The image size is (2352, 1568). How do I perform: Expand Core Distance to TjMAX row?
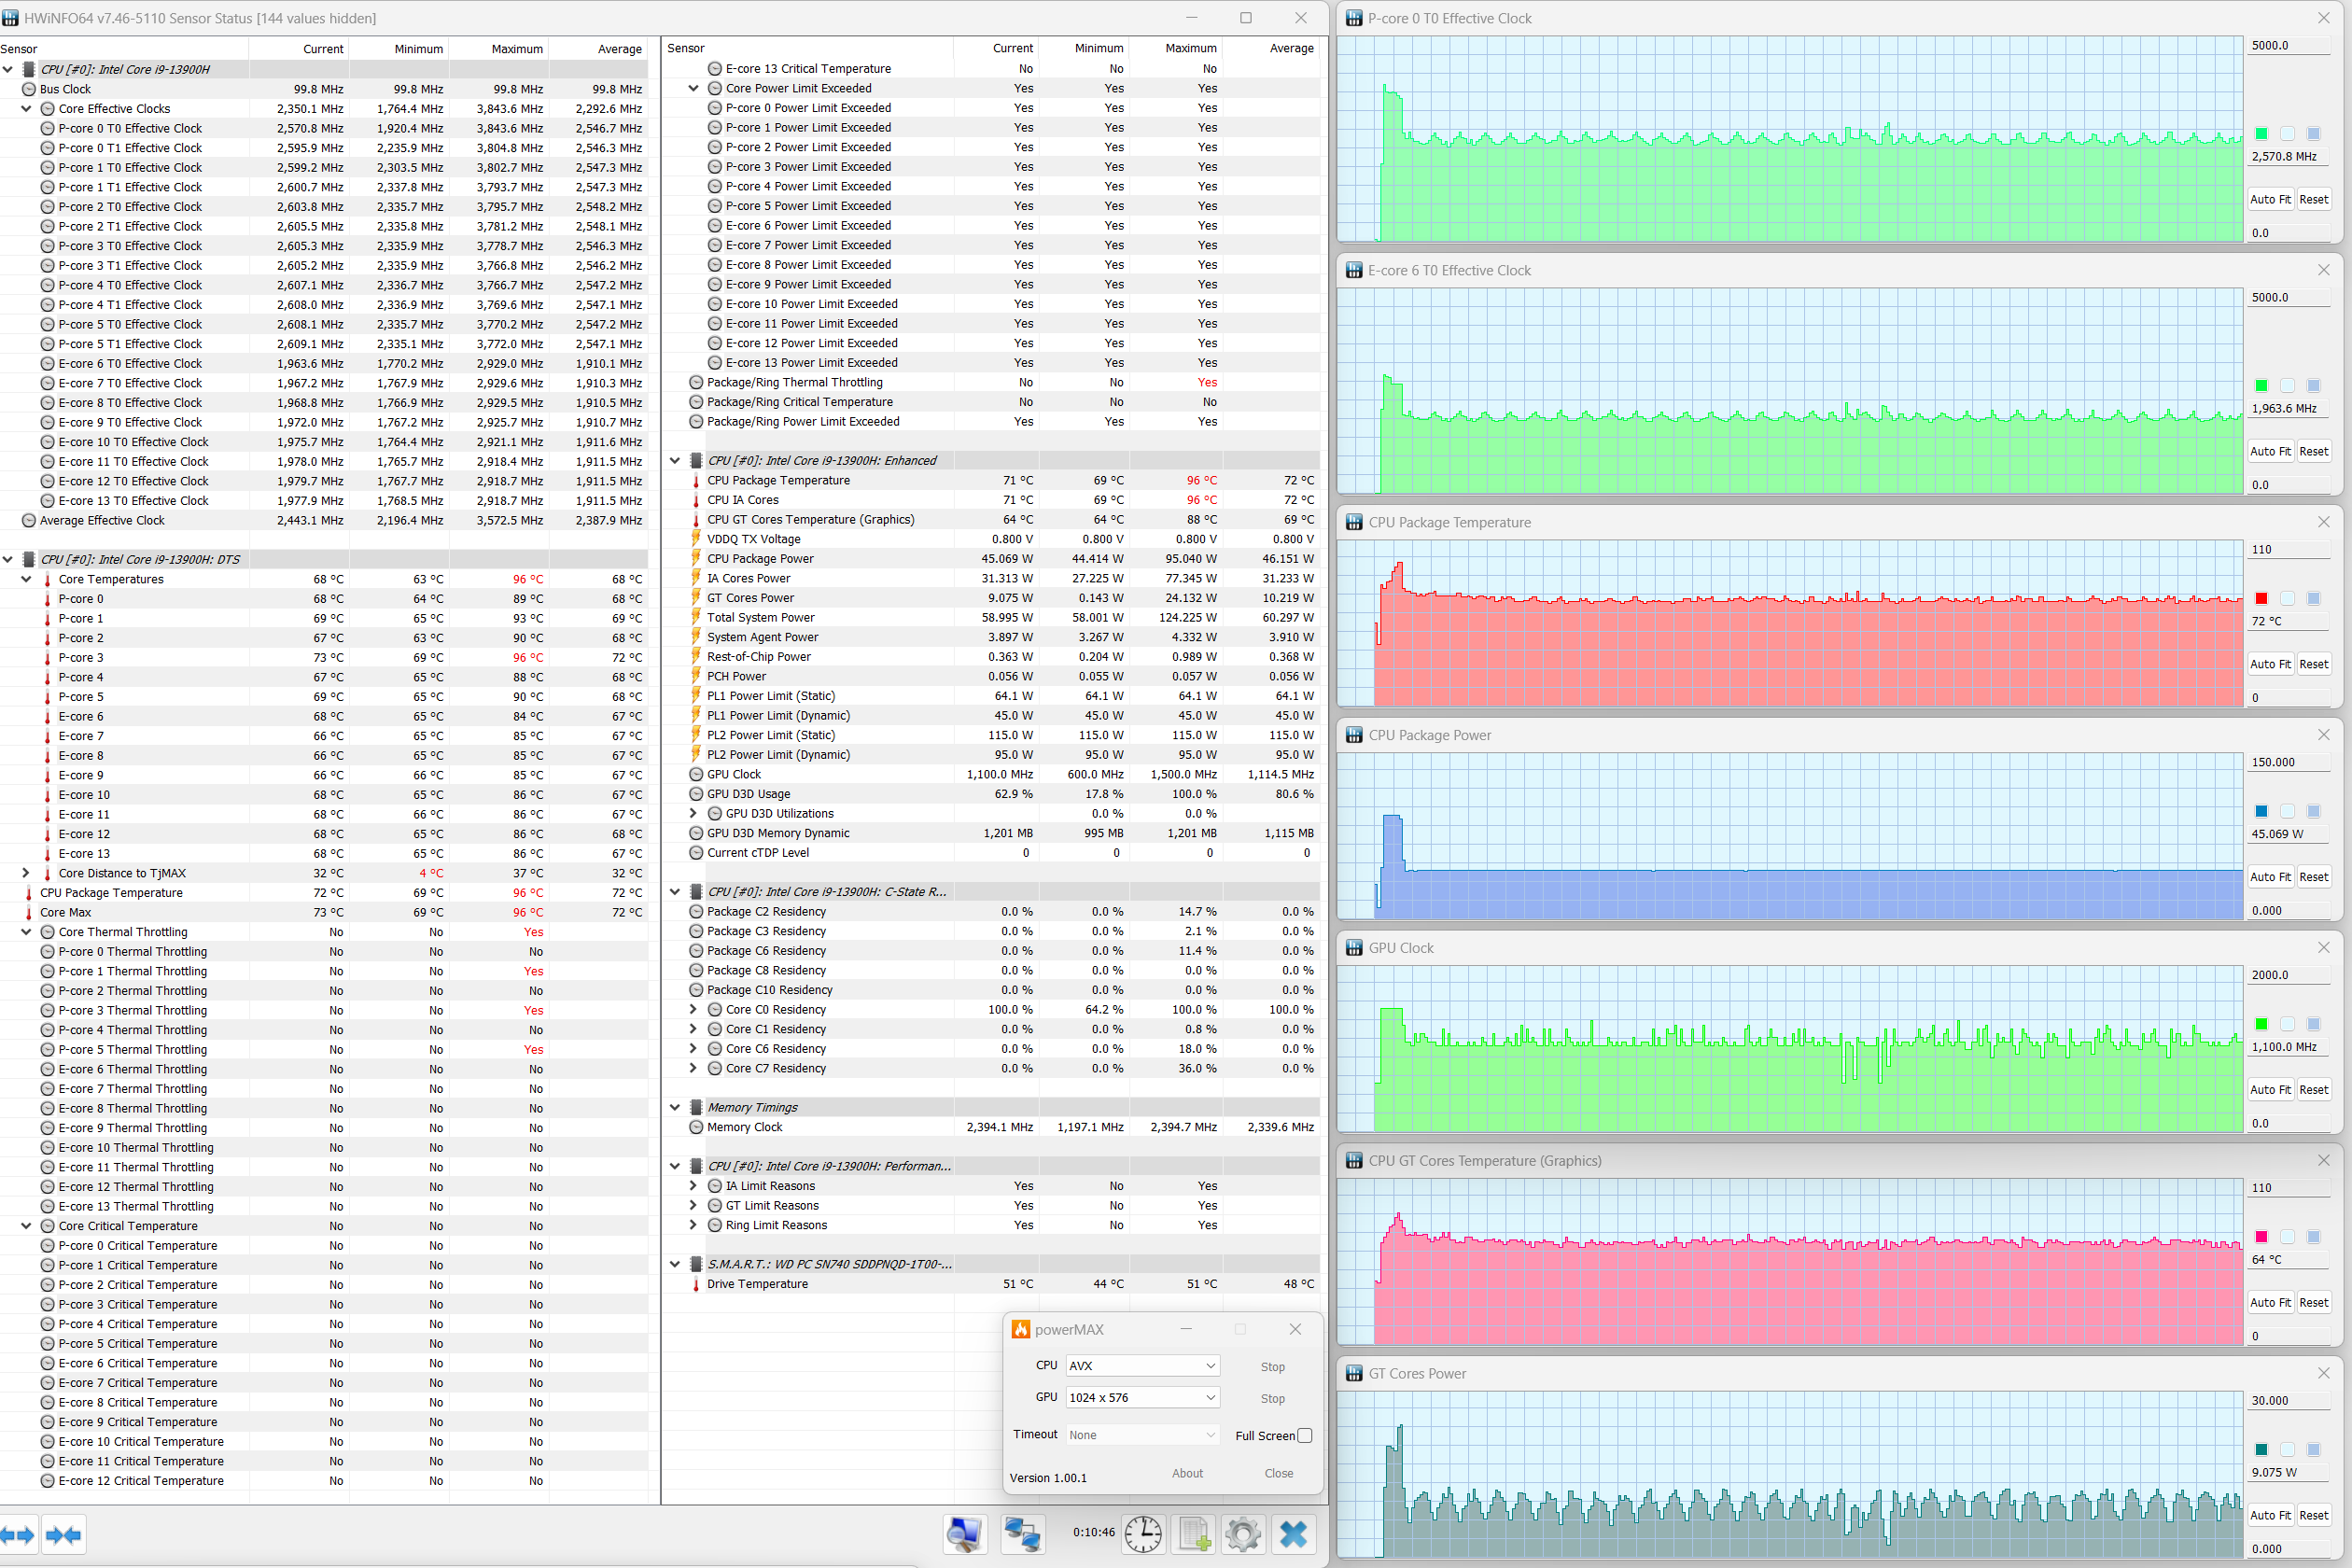27,873
